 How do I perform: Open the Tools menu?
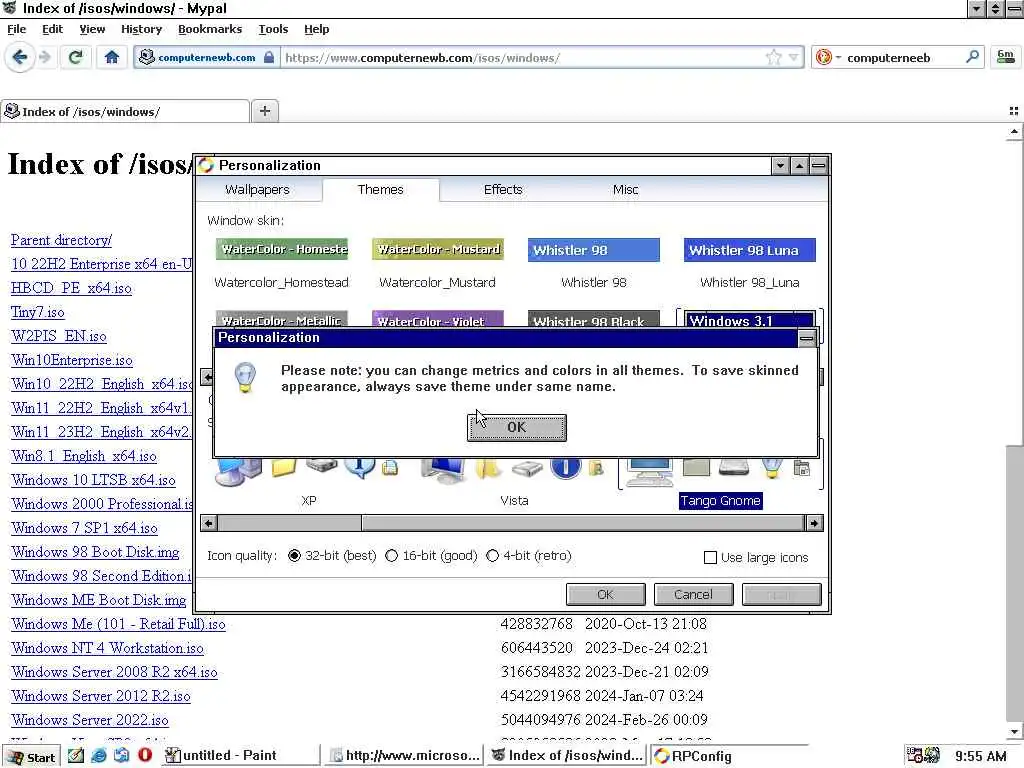tap(273, 29)
